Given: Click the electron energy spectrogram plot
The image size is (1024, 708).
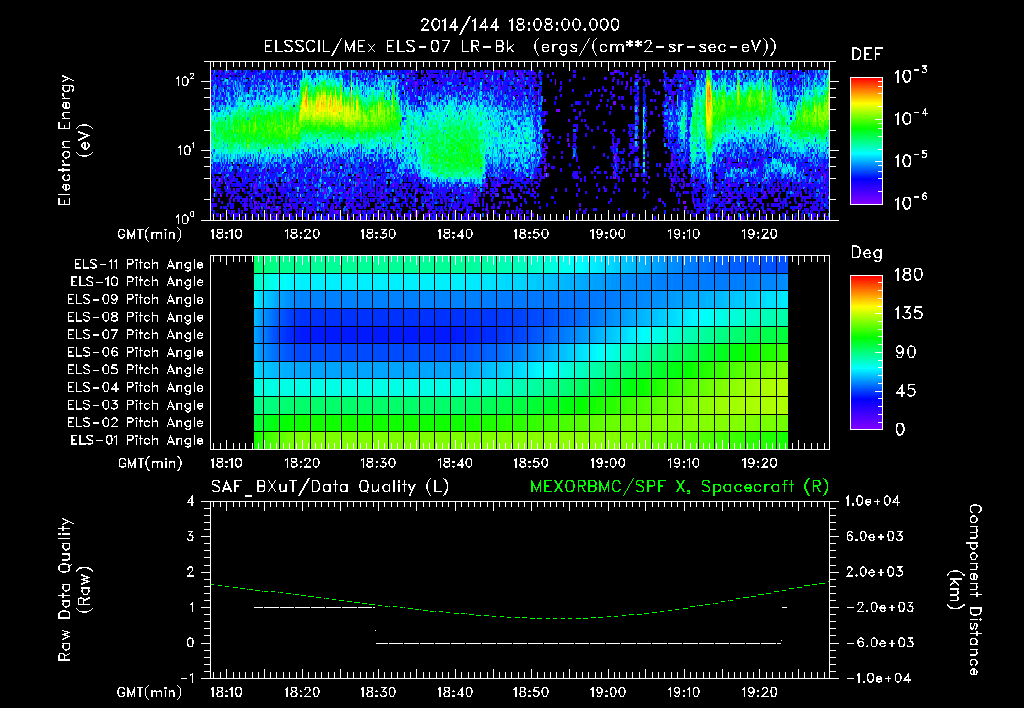Looking at the screenshot, I should tap(520, 140).
